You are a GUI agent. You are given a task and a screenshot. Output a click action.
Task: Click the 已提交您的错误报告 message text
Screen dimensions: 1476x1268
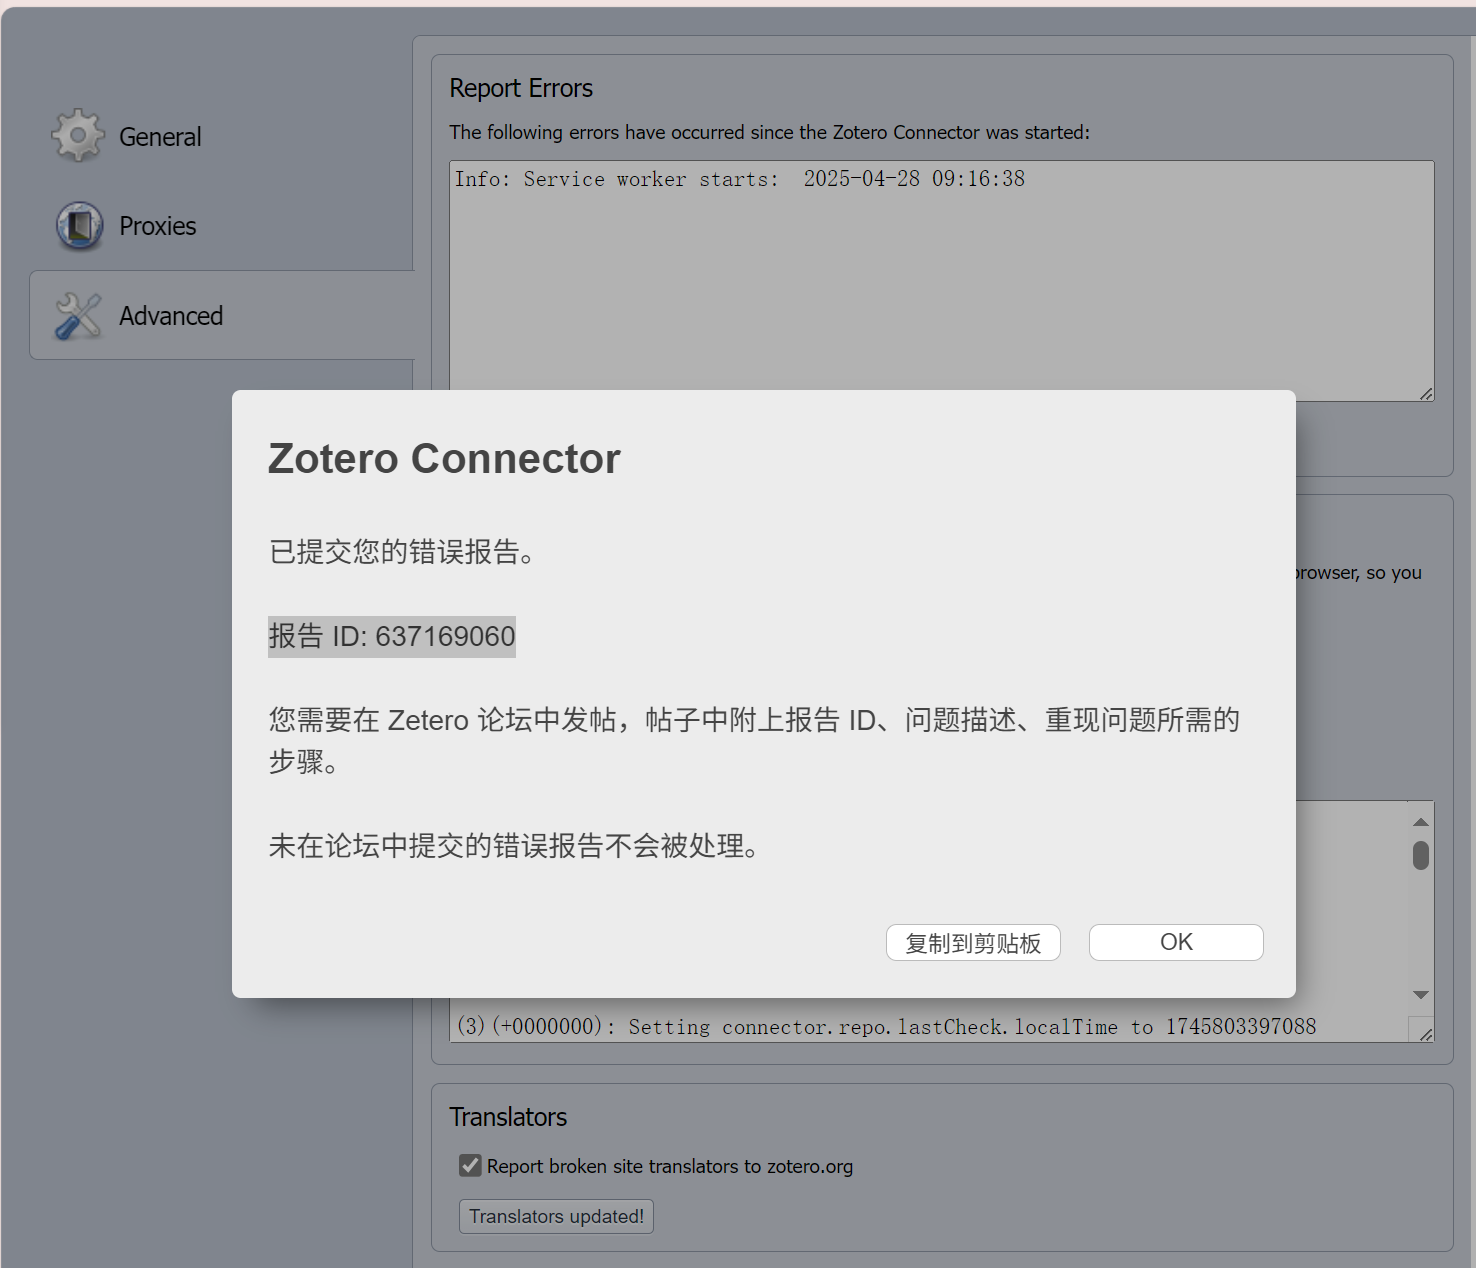coord(404,551)
